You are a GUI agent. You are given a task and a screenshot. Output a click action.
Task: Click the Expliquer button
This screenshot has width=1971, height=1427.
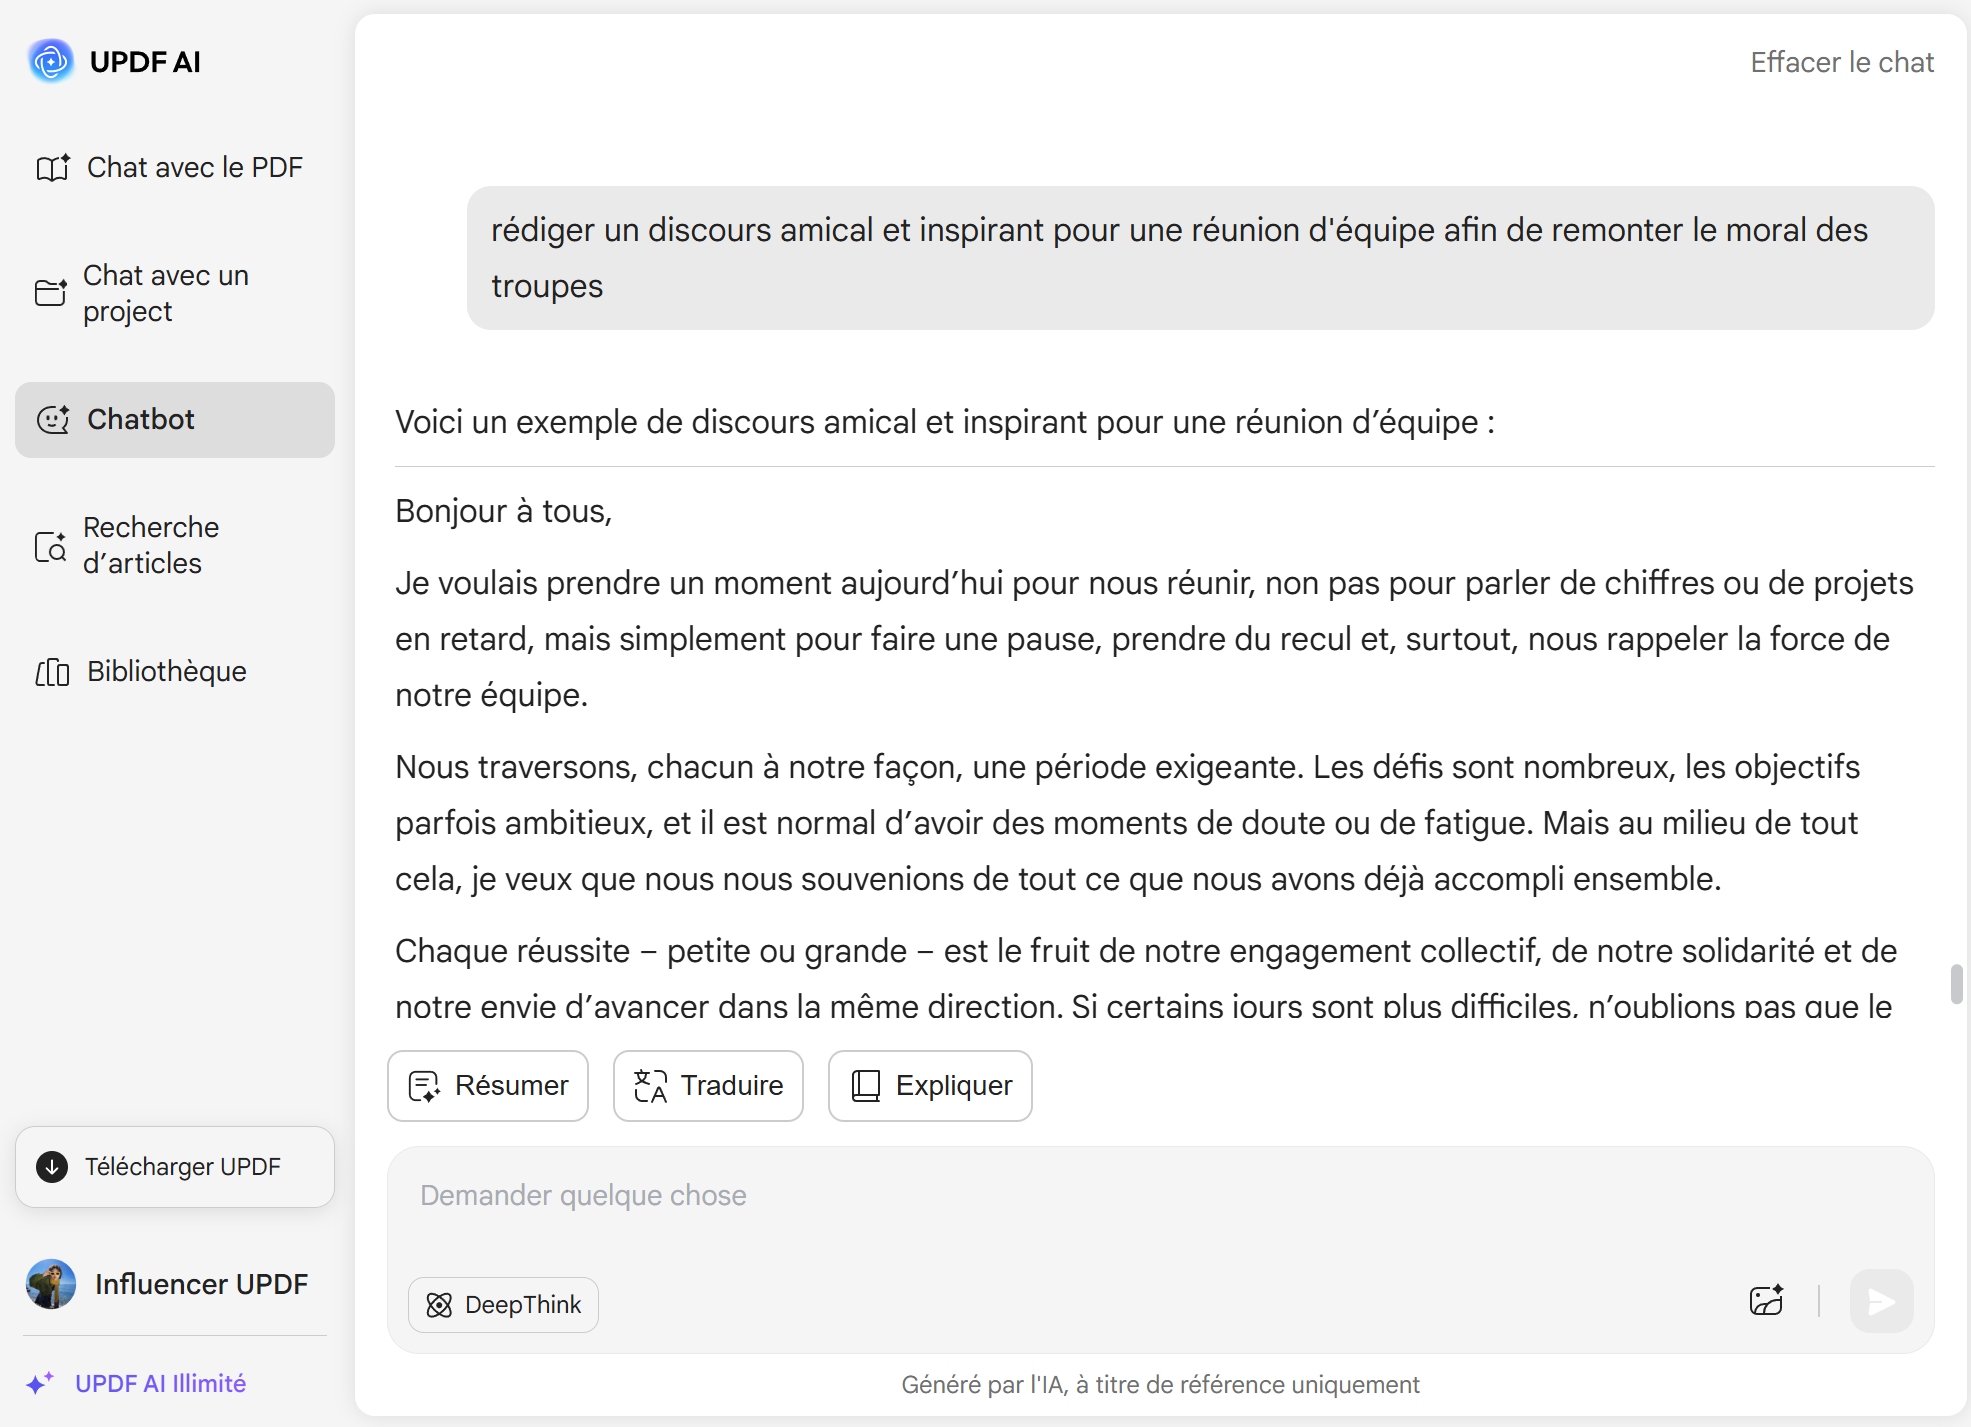coord(930,1086)
